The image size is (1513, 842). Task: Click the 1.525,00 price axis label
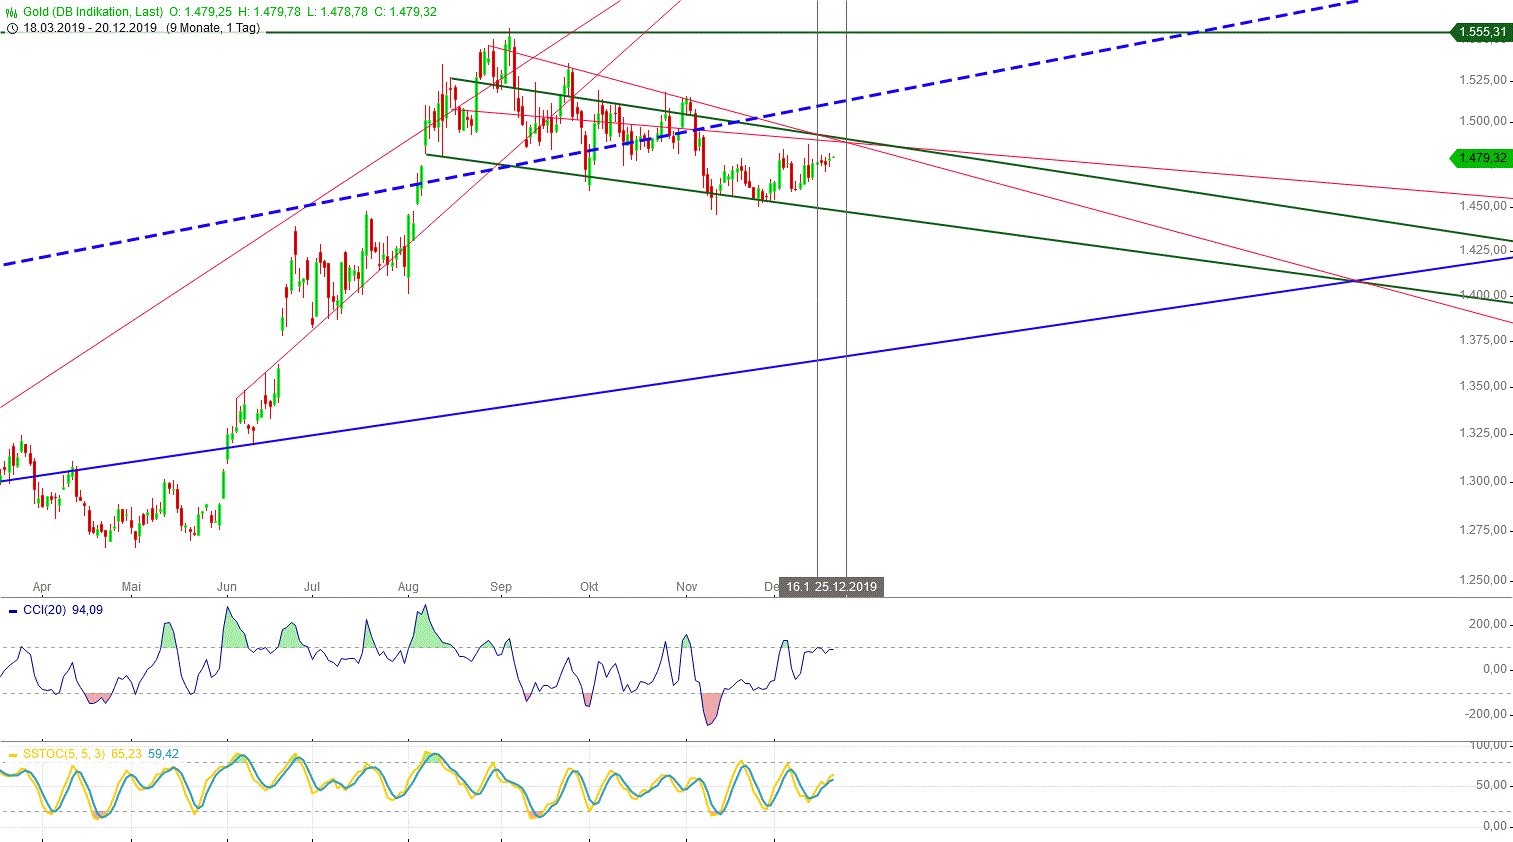1483,80
